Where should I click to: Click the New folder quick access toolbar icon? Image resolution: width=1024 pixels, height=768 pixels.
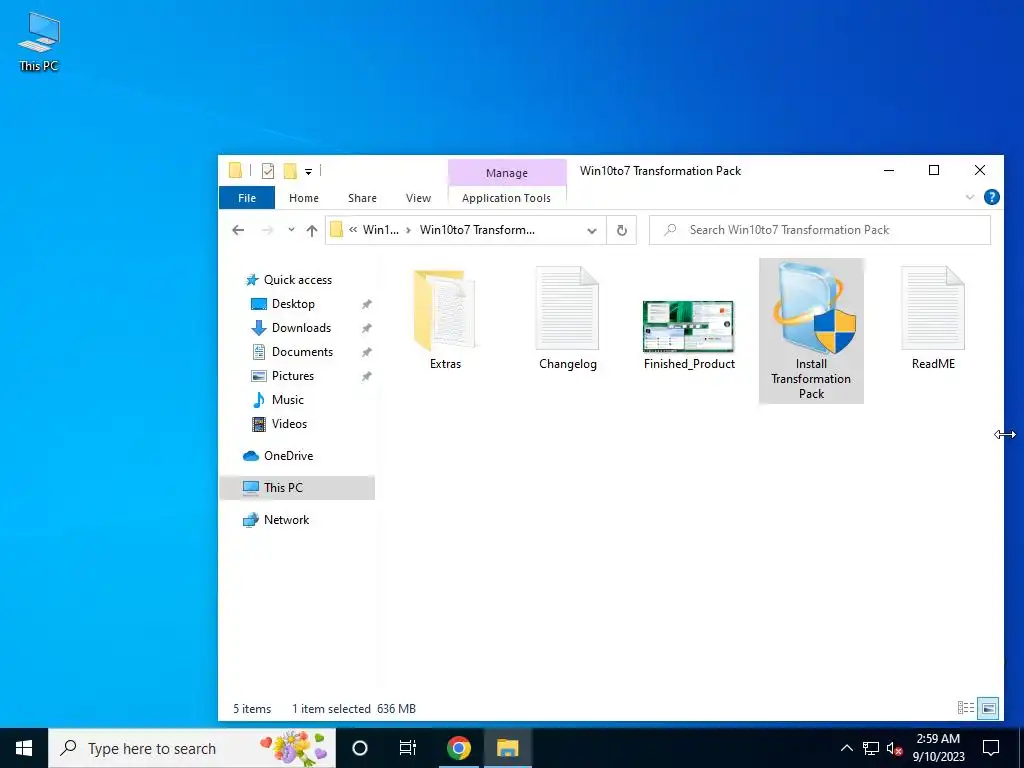click(x=290, y=171)
